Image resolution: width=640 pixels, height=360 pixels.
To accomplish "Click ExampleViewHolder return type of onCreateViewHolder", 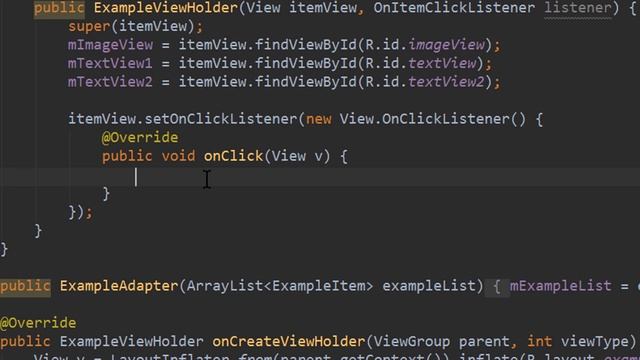I will [131, 342].
